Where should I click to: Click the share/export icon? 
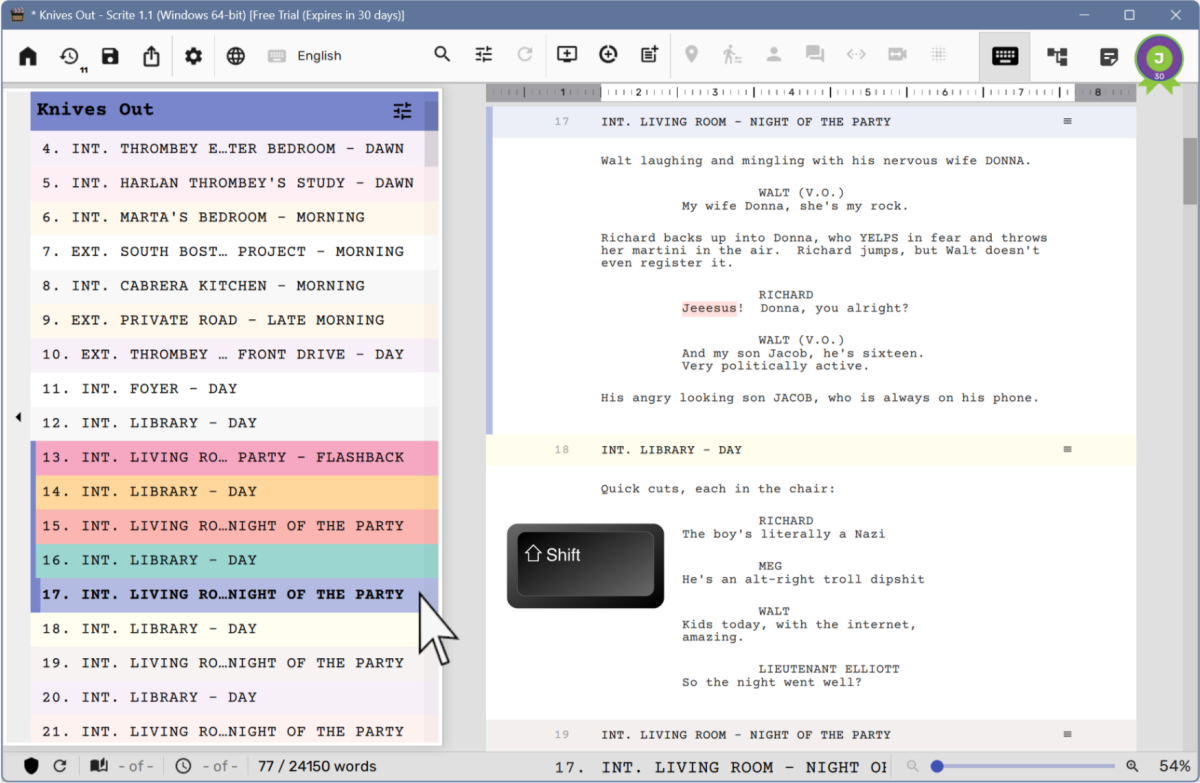tap(151, 56)
